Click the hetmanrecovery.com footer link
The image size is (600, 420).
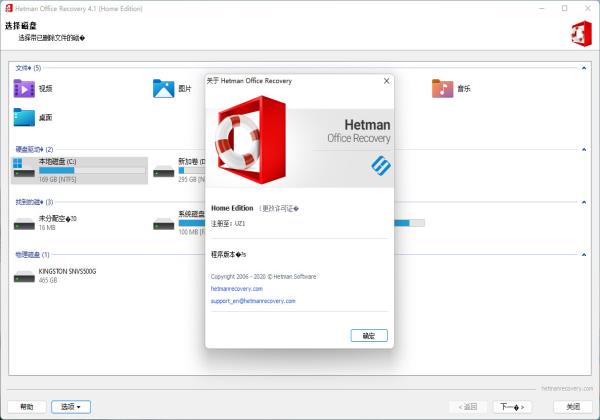(567, 388)
